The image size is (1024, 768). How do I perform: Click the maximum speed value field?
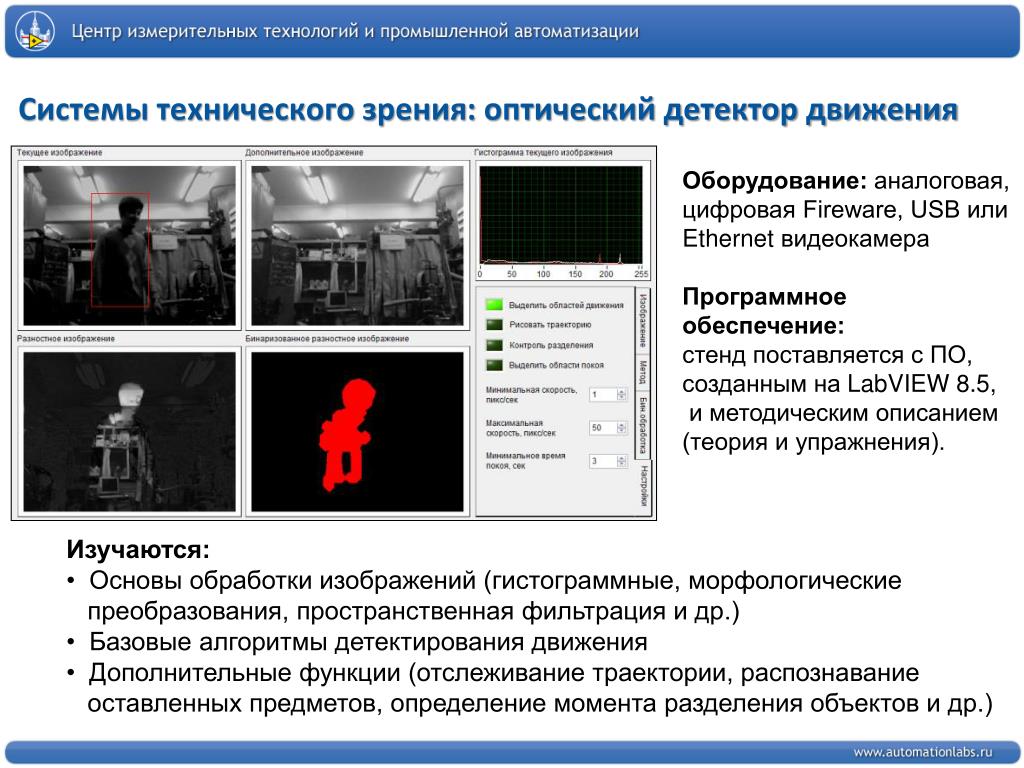click(602, 428)
